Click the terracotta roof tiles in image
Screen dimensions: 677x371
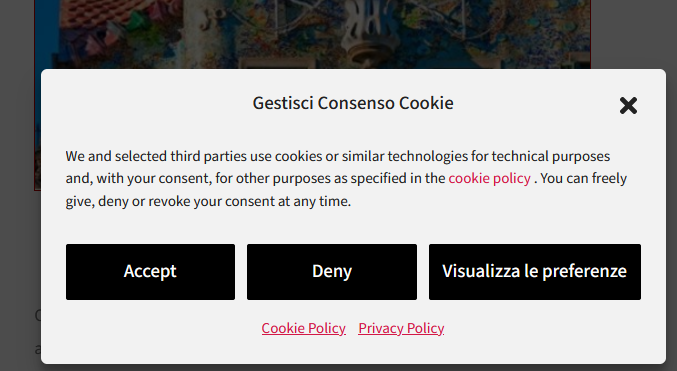click(99, 15)
